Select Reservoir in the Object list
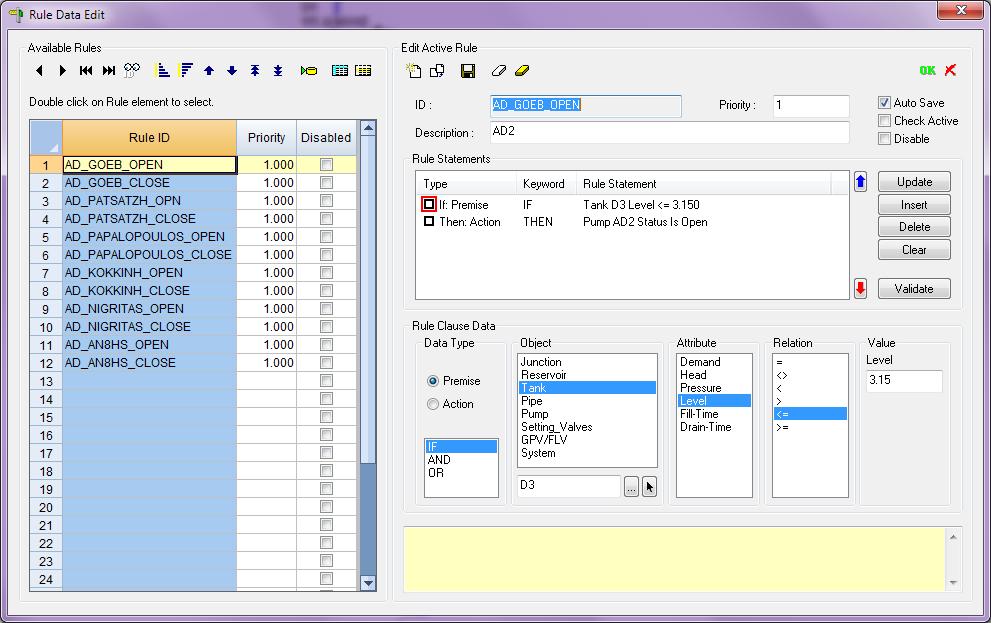The image size is (991, 623). click(587, 375)
